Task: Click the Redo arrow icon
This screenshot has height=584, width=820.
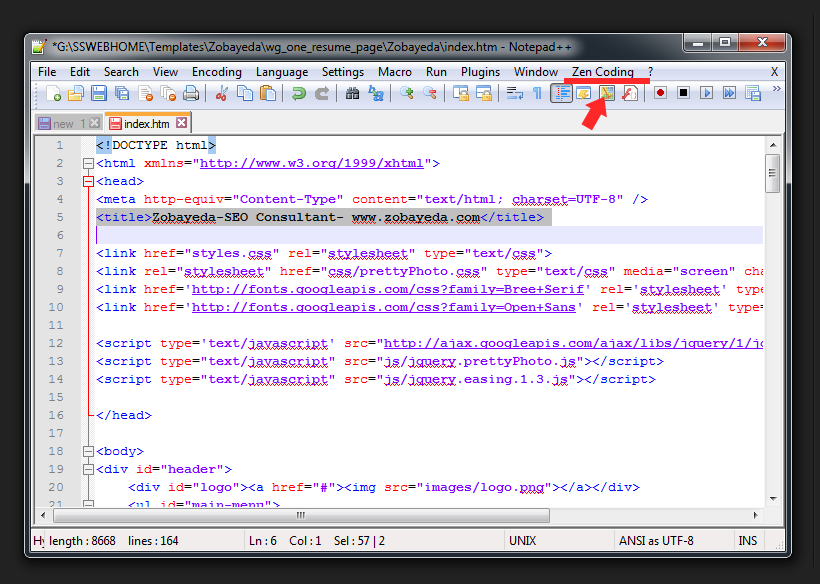Action: (322, 94)
